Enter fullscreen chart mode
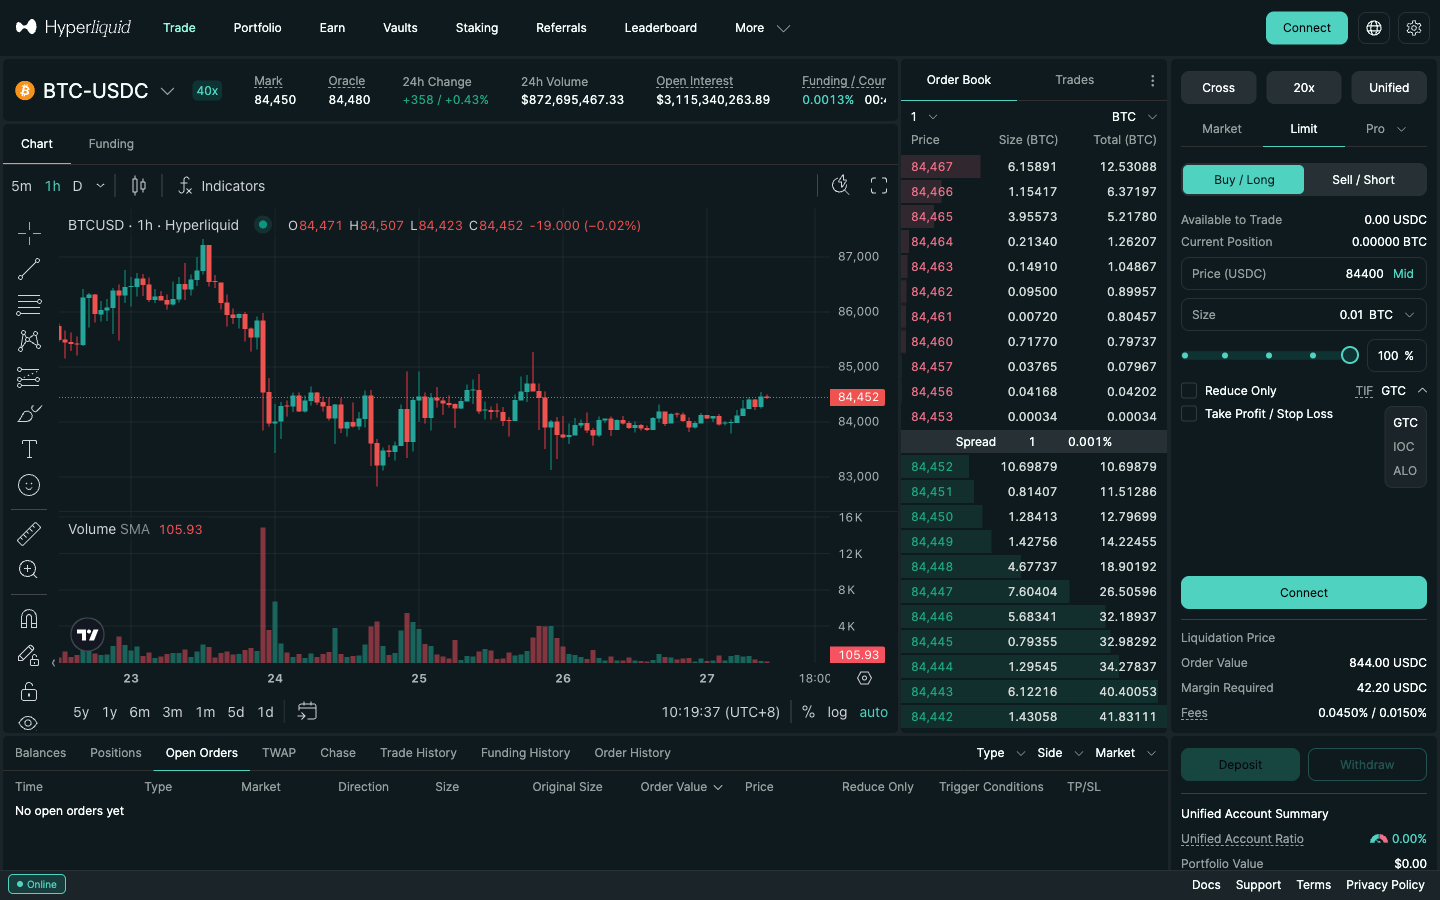The height and width of the screenshot is (900, 1440). pos(879,186)
